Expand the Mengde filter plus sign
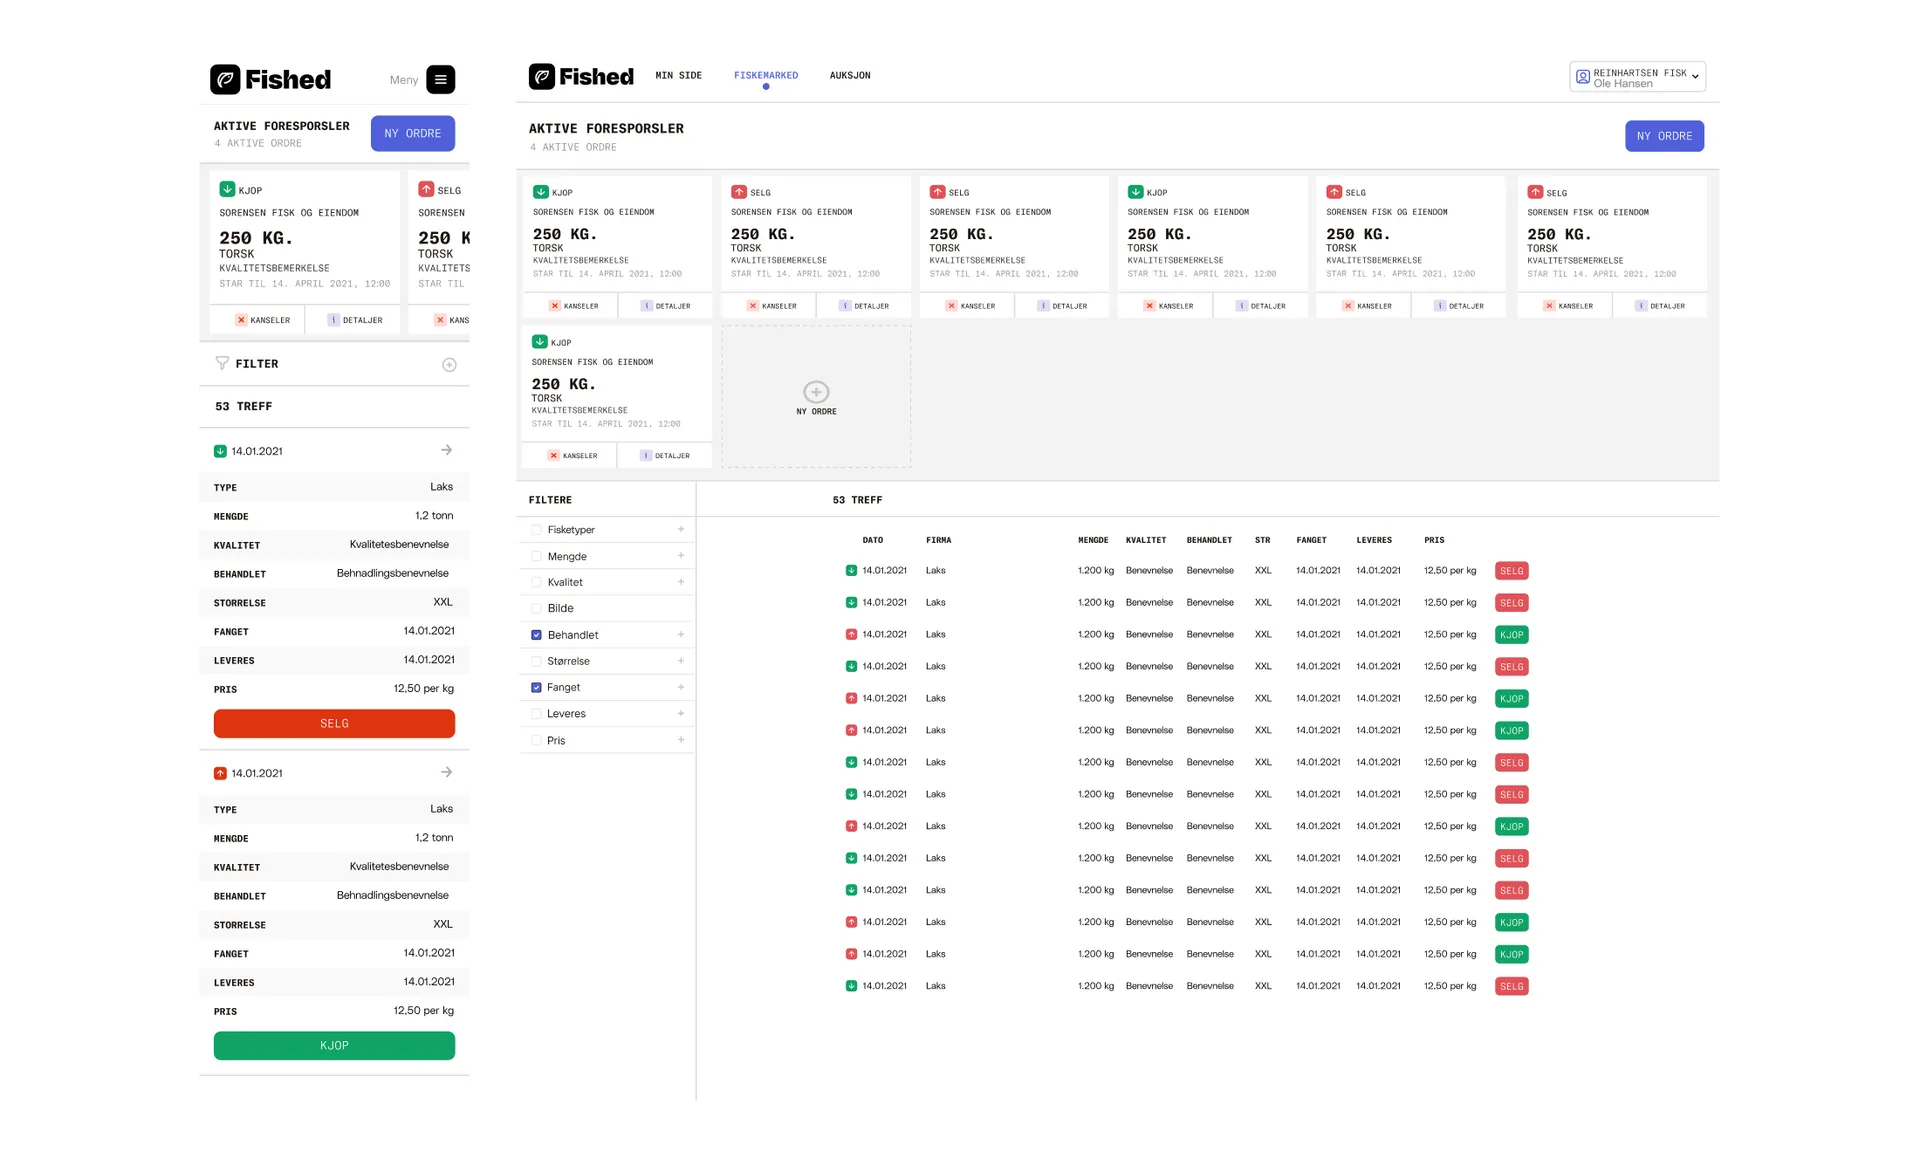Screen dimensions: 1920x1152 pos(681,556)
